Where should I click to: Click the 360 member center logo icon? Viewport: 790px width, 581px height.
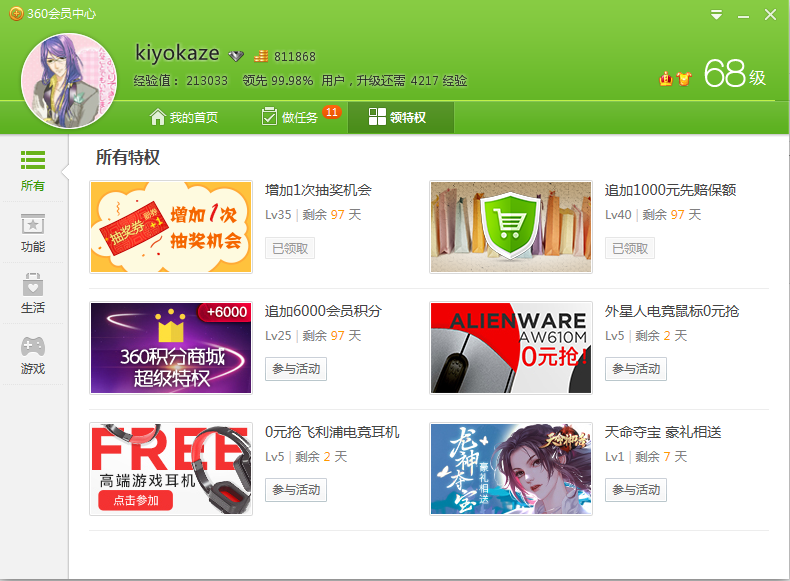pos(16,14)
